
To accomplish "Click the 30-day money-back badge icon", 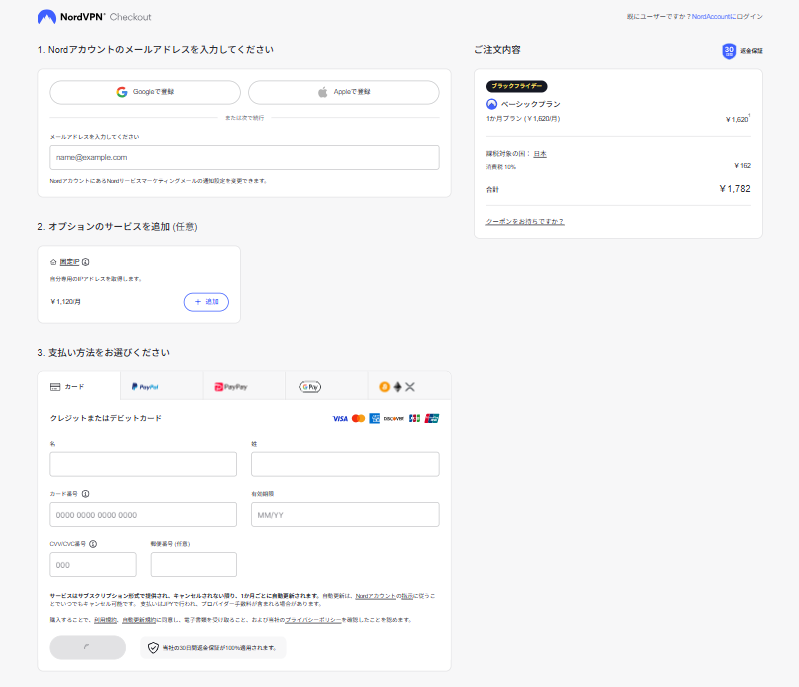I will click(x=729, y=50).
